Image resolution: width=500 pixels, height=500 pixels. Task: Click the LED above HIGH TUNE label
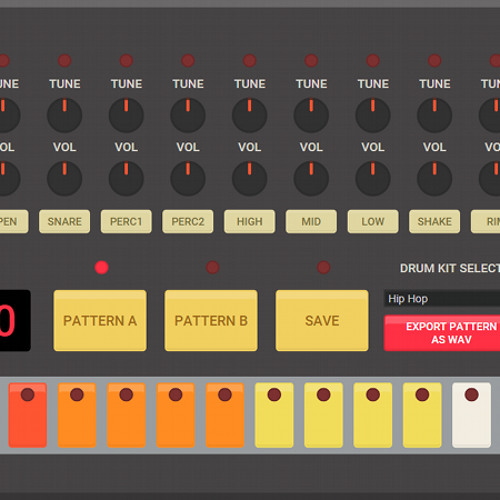(x=249, y=61)
